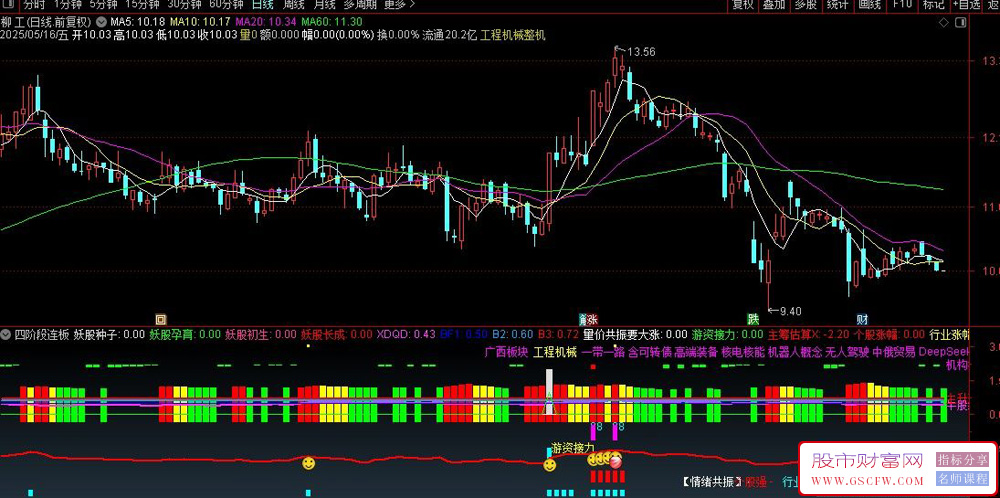Click the 量价共振要大涨 indicator value

tap(635, 333)
